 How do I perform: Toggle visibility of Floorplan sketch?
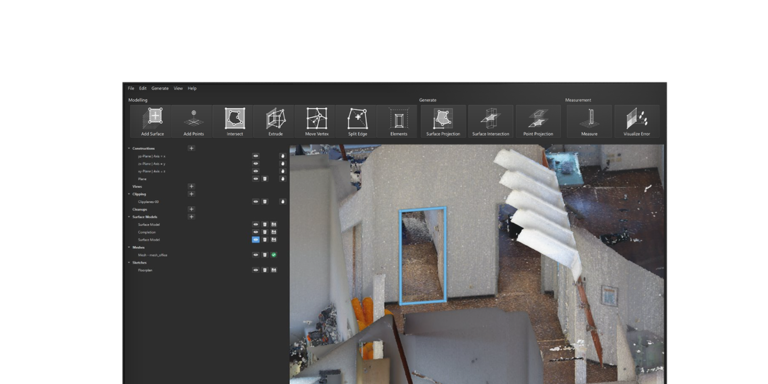[256, 270]
